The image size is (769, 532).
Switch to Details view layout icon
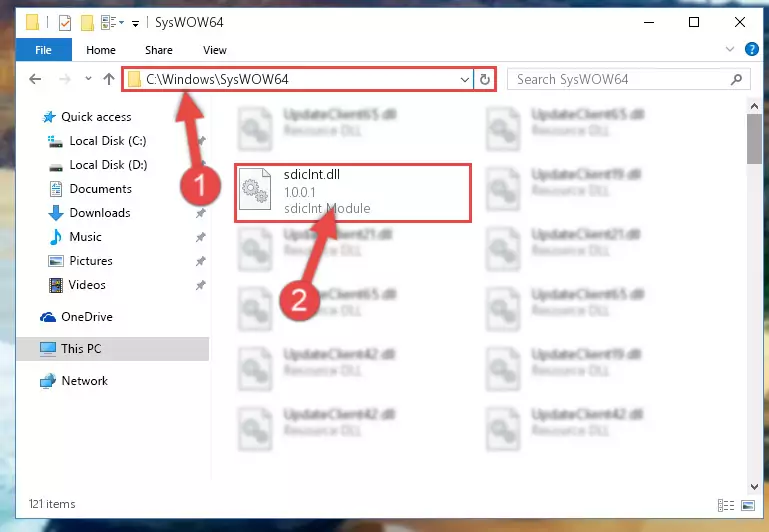coord(726,505)
